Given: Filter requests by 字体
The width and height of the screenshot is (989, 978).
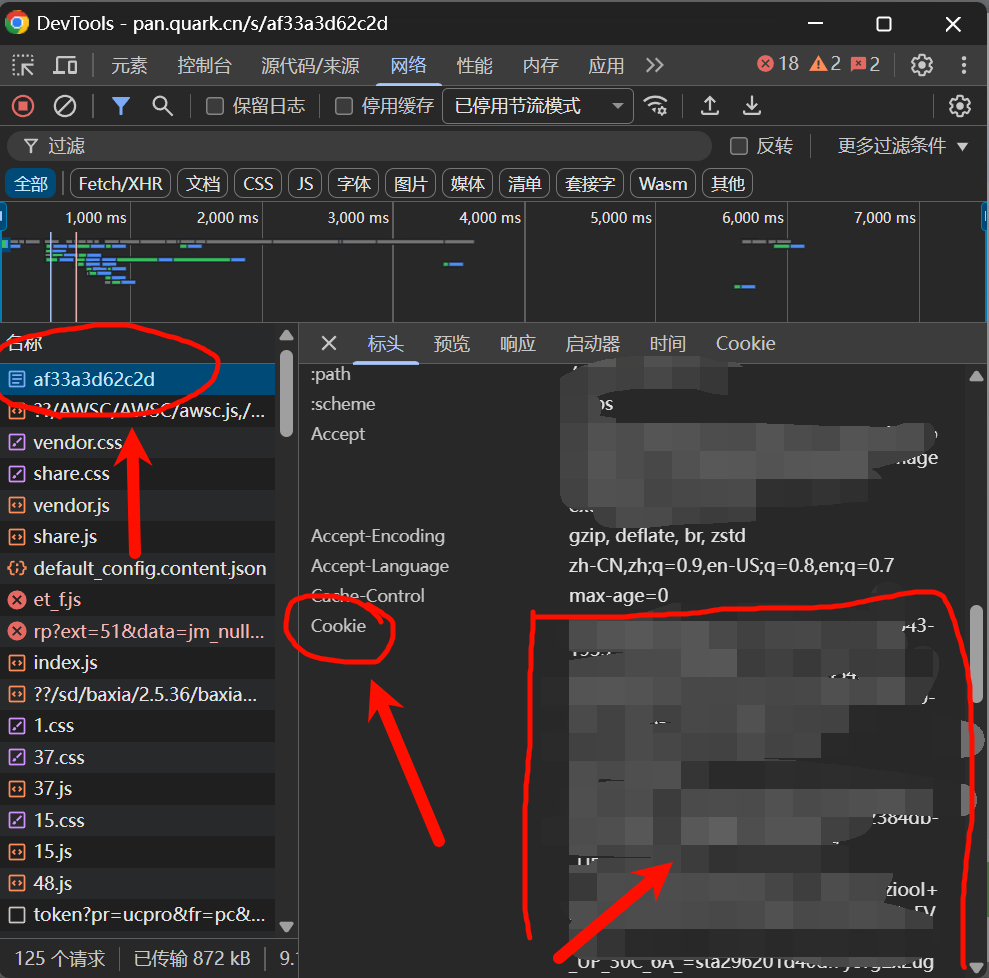Looking at the screenshot, I should click(354, 183).
